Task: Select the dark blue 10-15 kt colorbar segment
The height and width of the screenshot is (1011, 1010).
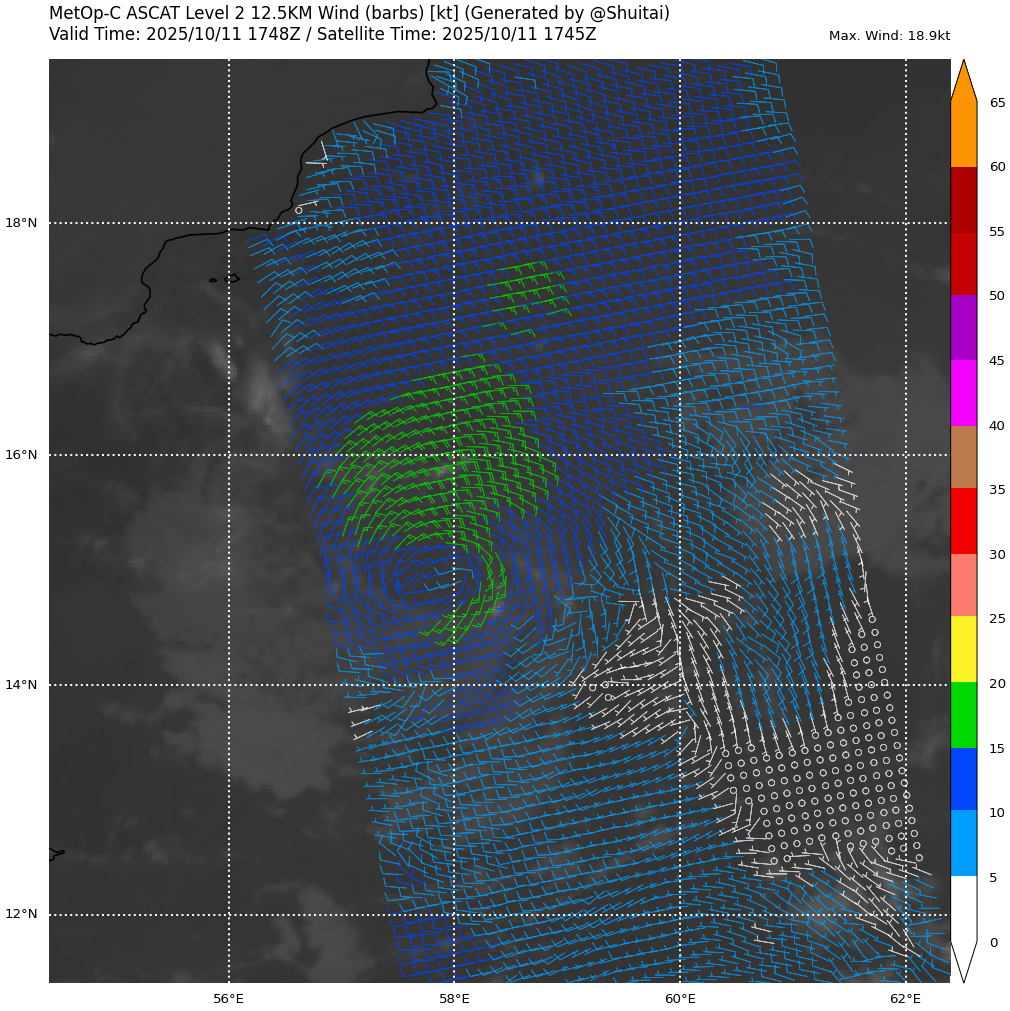Action: pos(963,779)
